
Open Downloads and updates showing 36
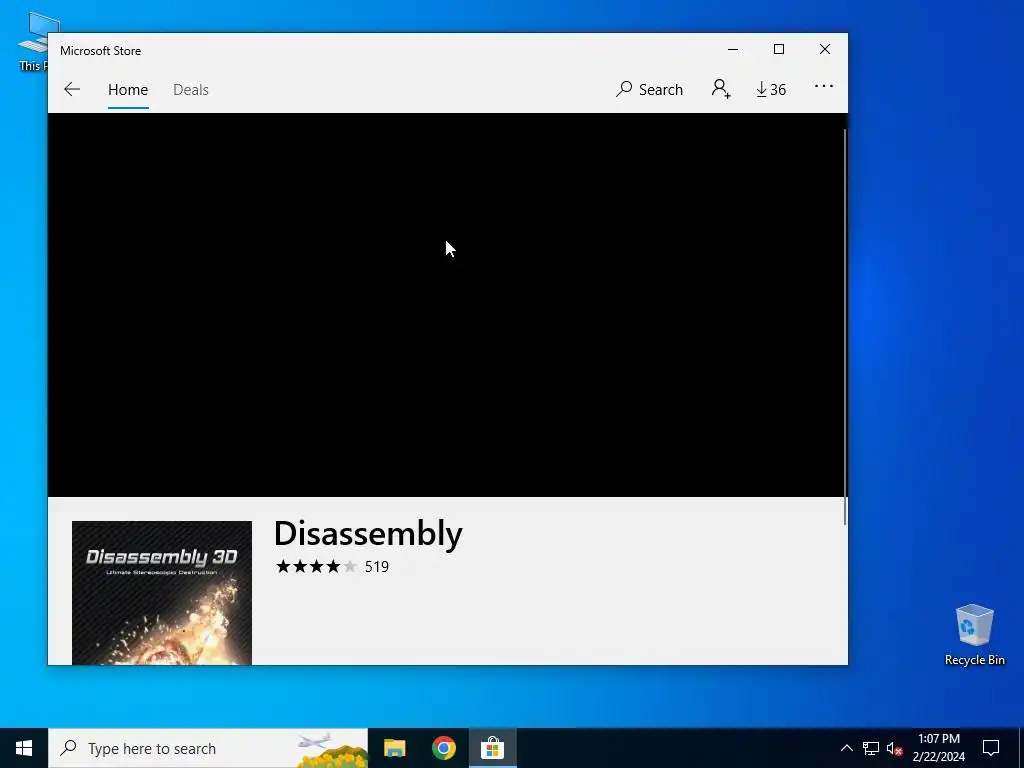coord(771,89)
